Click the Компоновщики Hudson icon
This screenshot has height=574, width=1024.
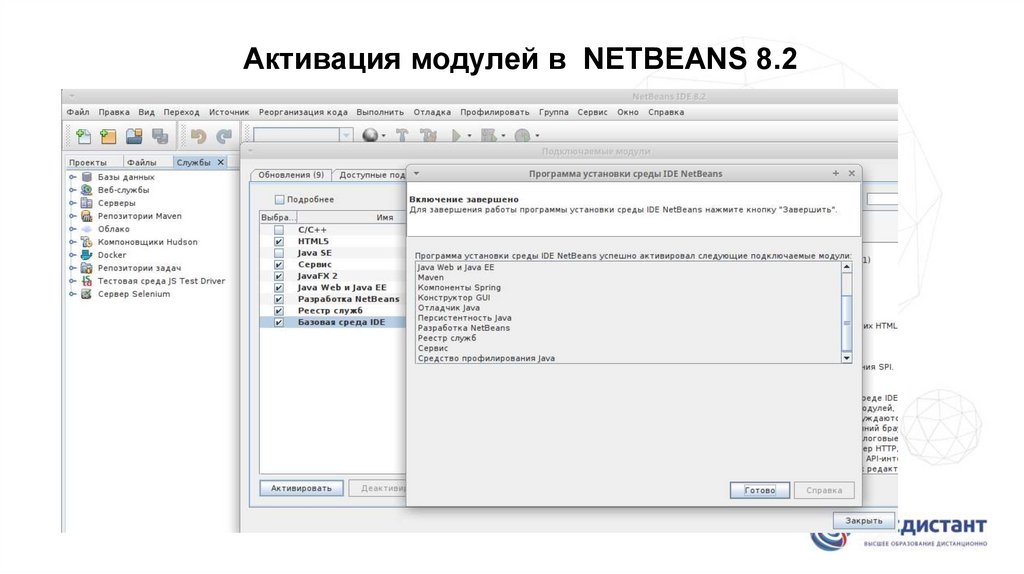87,242
